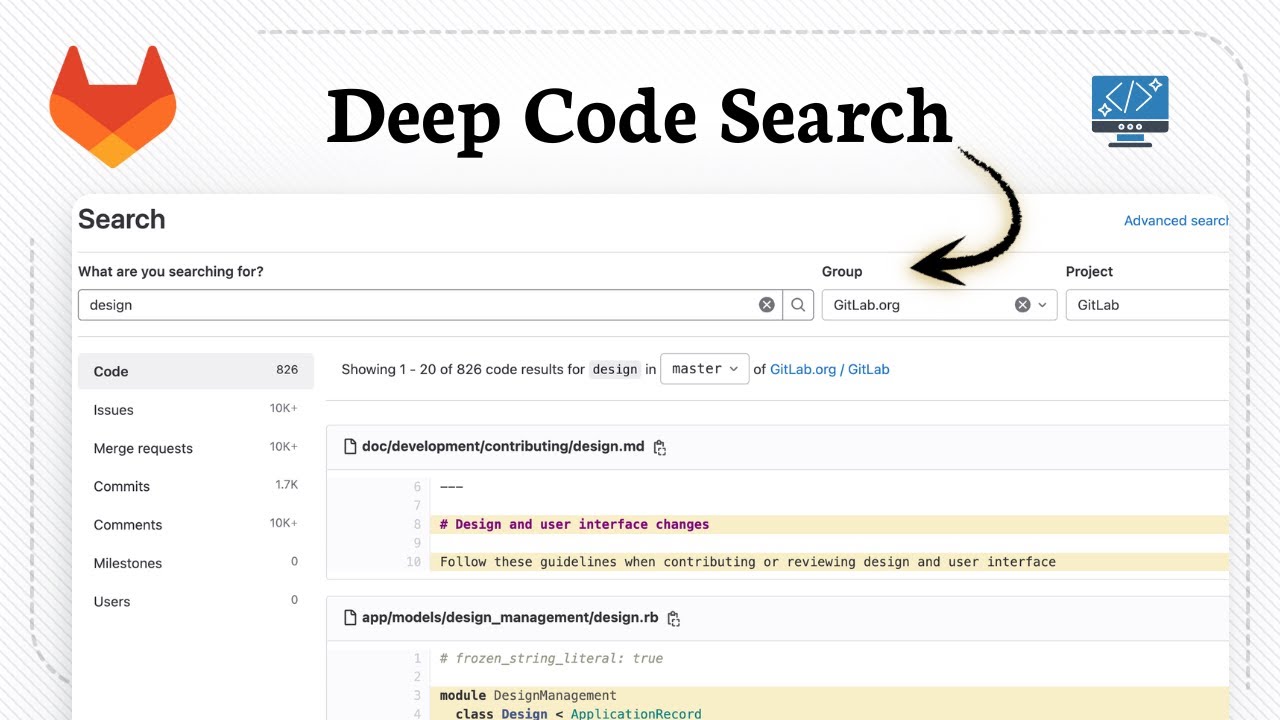Viewport: 1280px width, 720px height.
Task: Click line number 3 in design.rb
Action: [417, 695]
